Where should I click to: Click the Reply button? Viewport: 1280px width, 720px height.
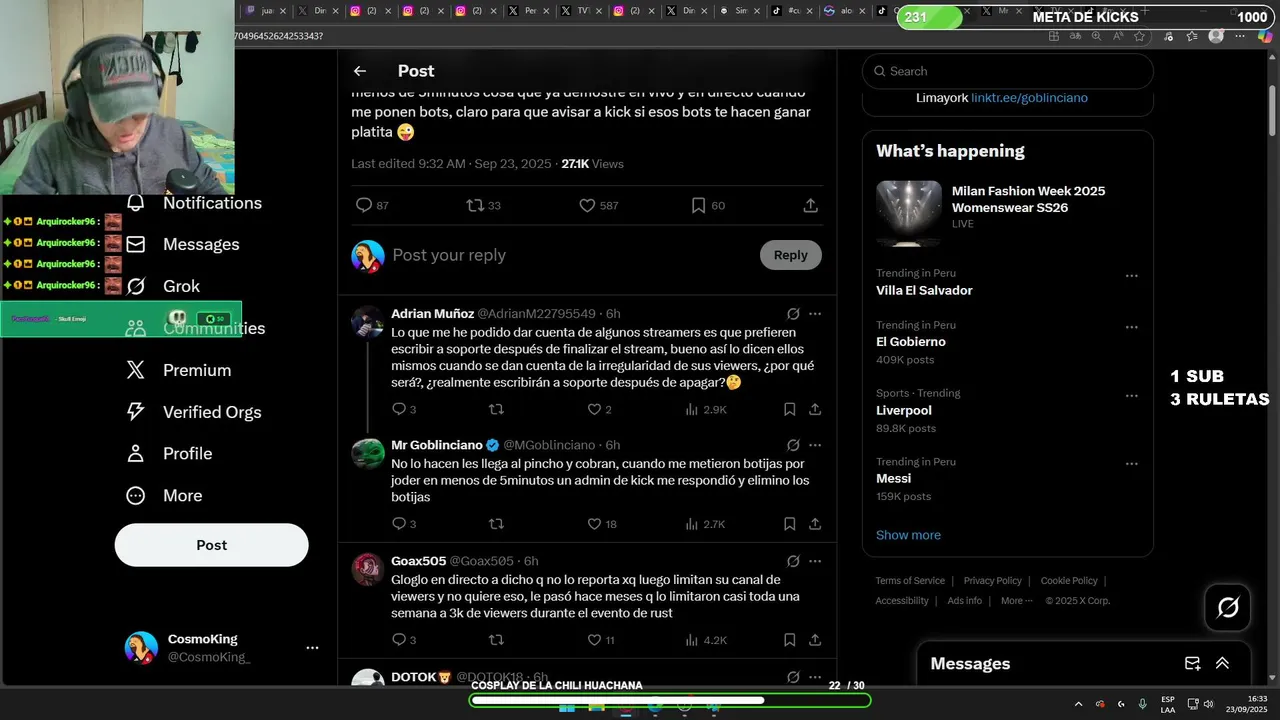[x=790, y=255]
